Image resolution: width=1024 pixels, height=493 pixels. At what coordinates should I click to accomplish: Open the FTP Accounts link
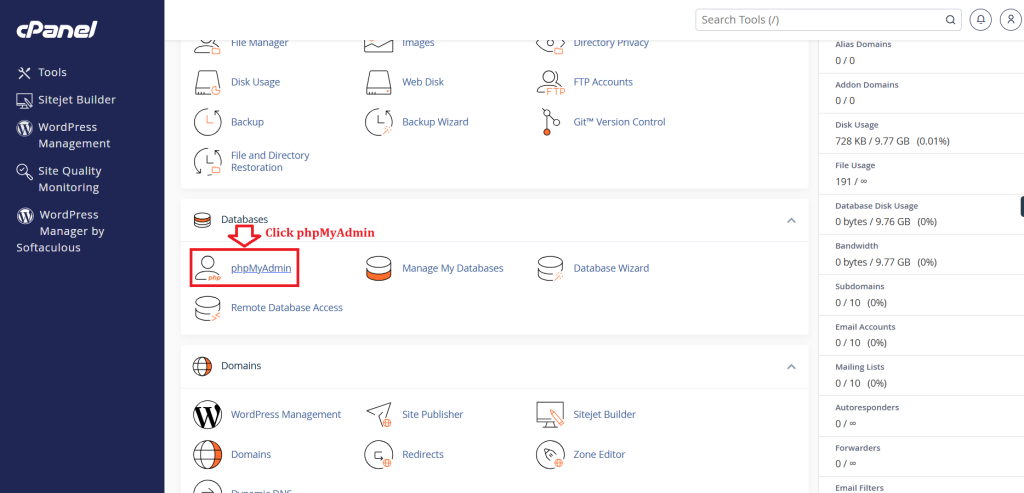(603, 82)
